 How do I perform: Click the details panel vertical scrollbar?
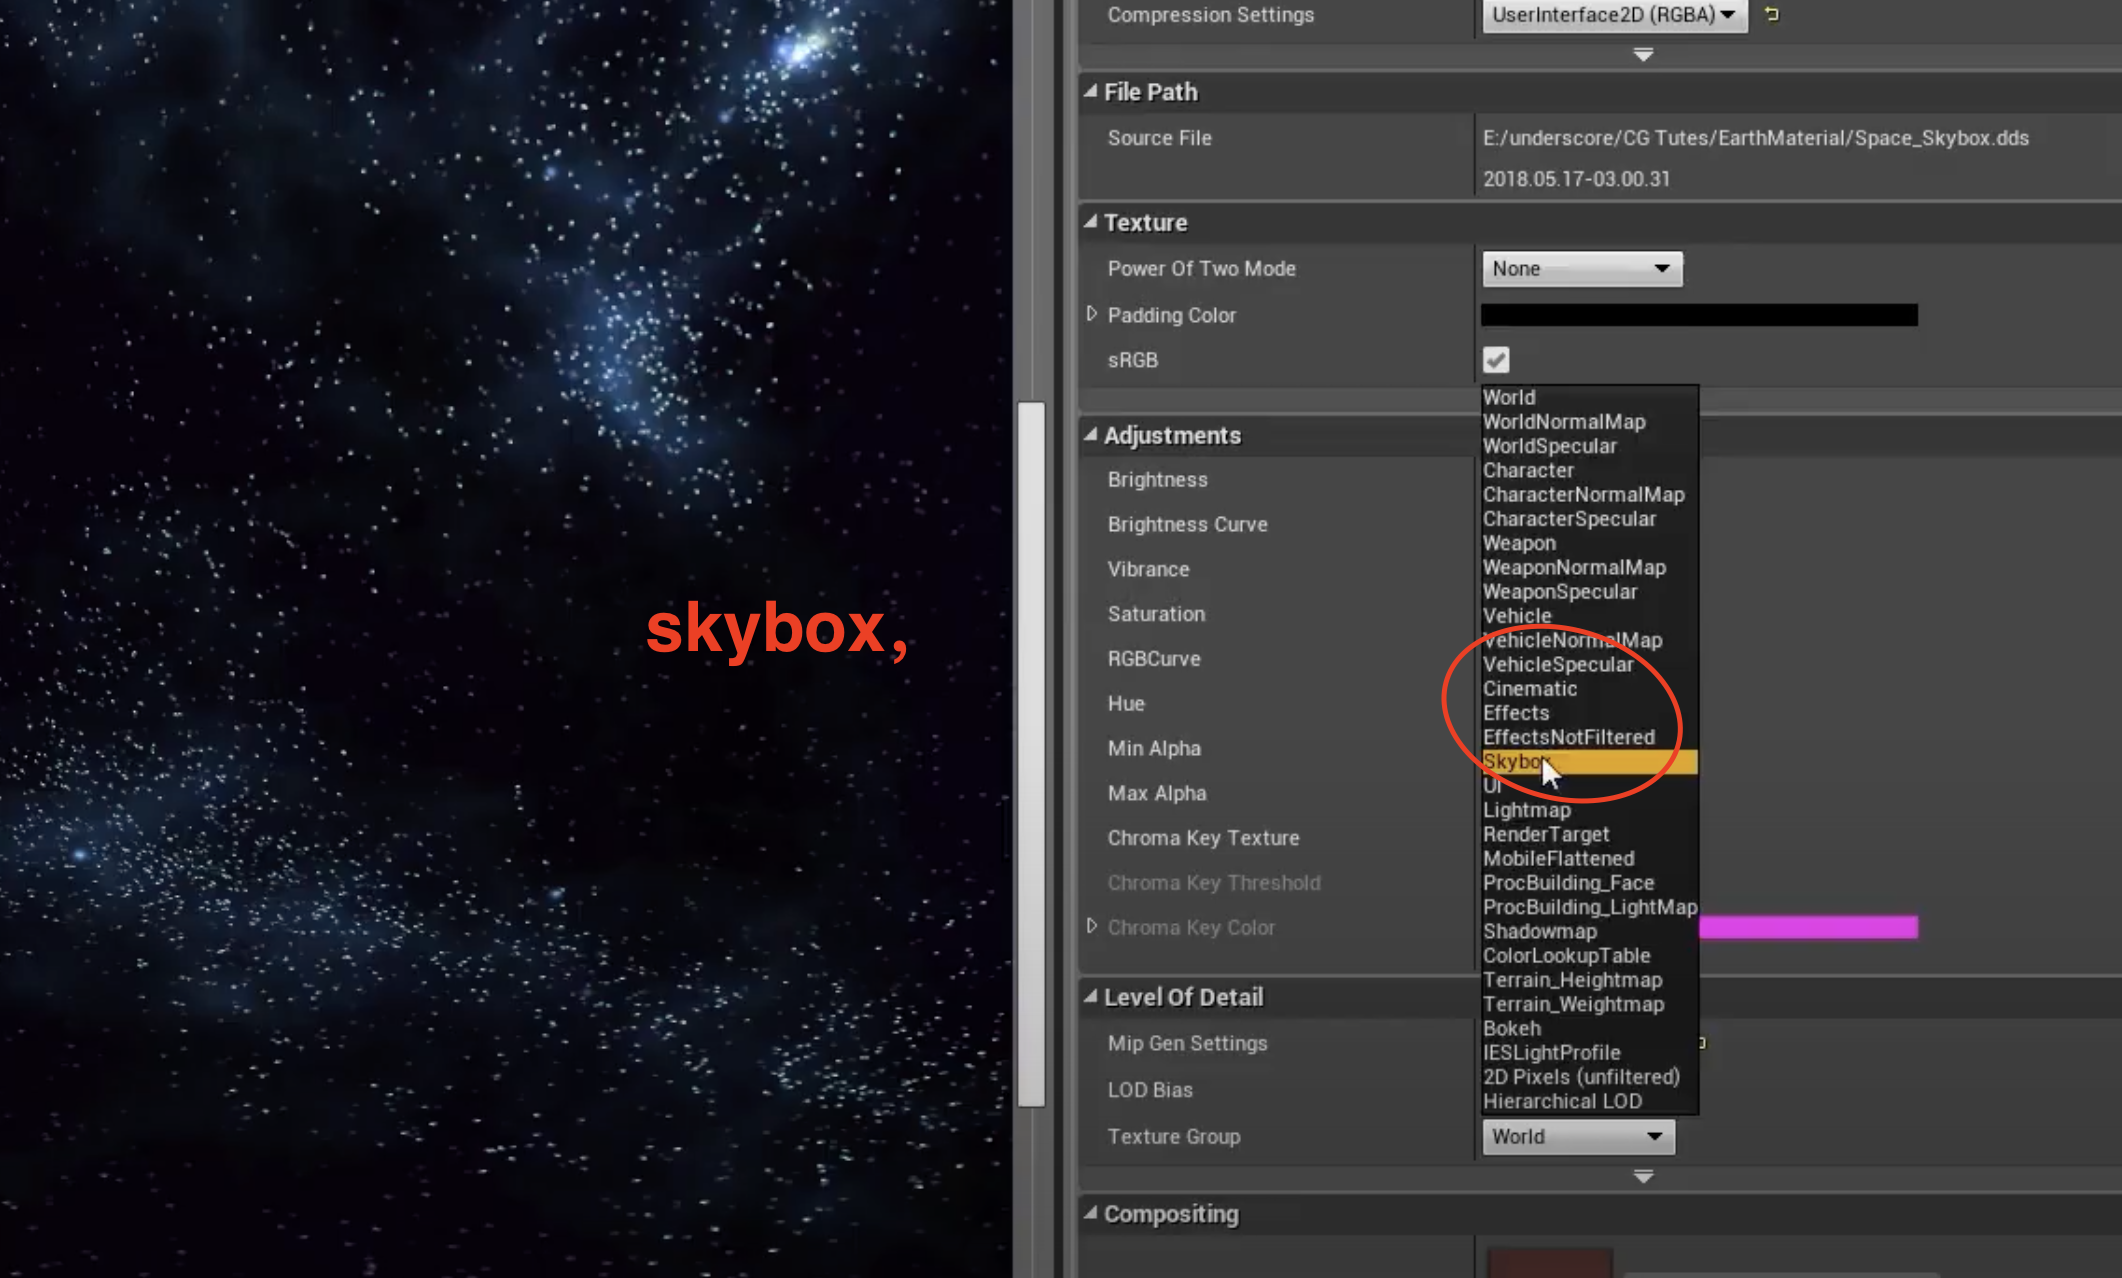click(x=1031, y=754)
